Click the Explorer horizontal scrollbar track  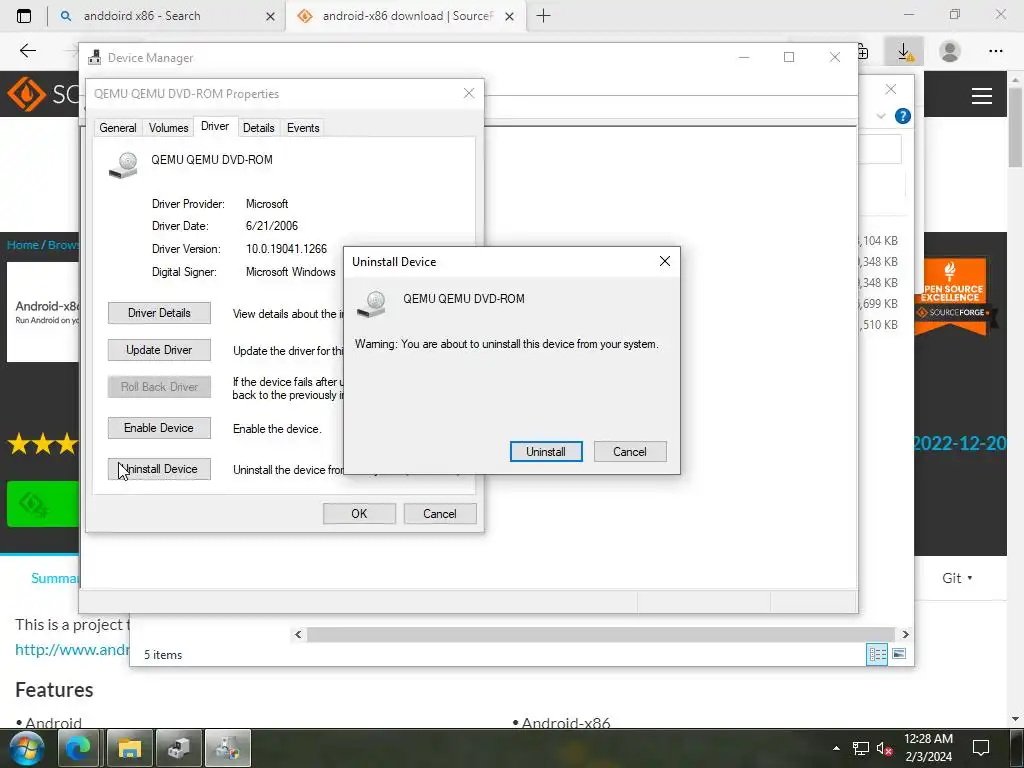[600, 634]
